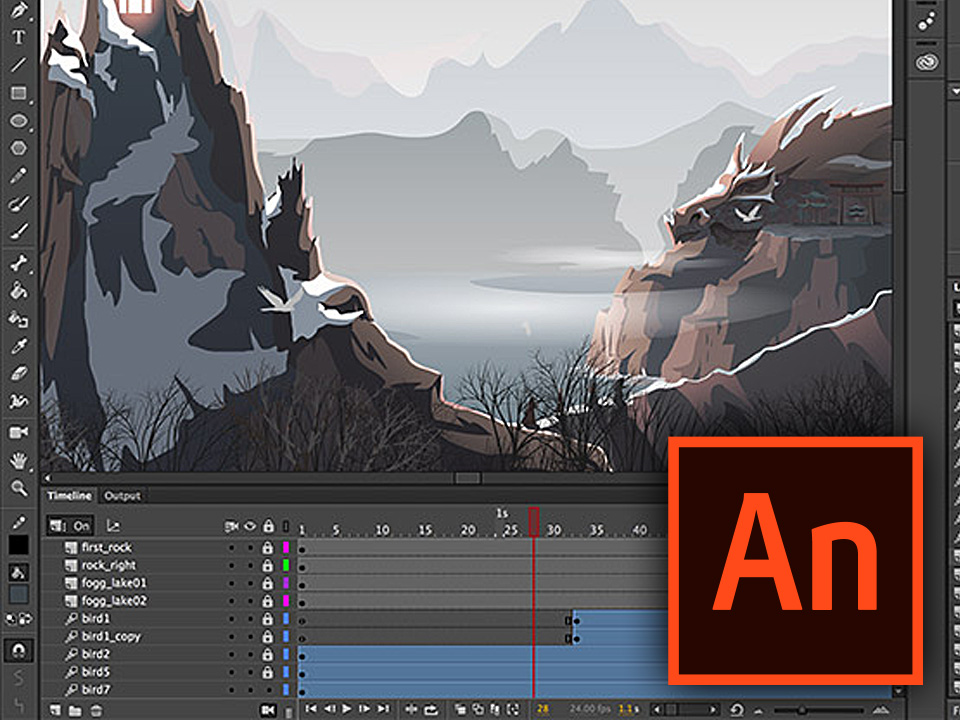Go to first frame

tap(311, 709)
